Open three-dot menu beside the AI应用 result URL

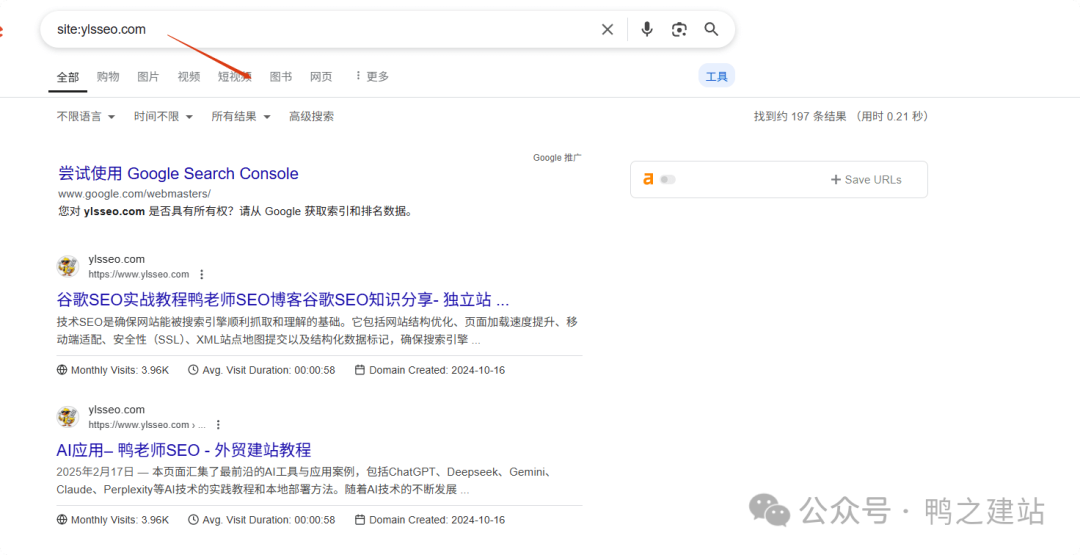coord(218,425)
